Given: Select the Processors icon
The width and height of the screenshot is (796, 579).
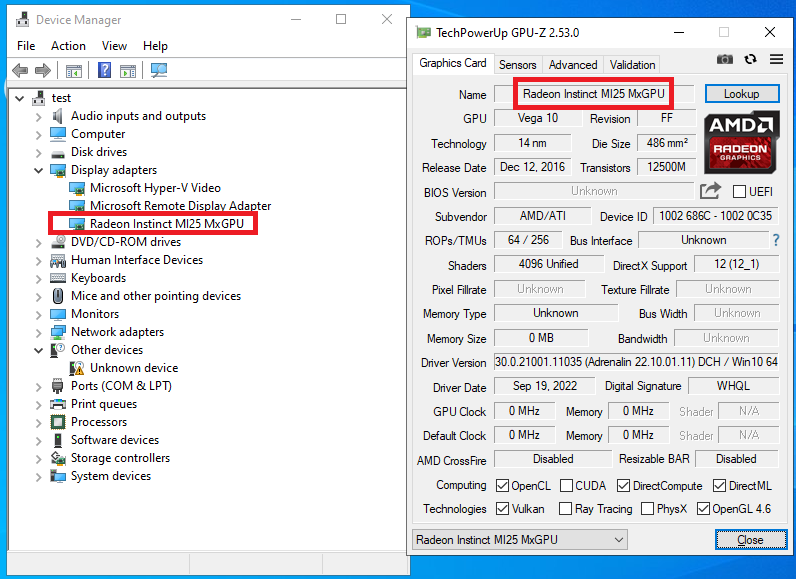Looking at the screenshot, I should 58,422.
